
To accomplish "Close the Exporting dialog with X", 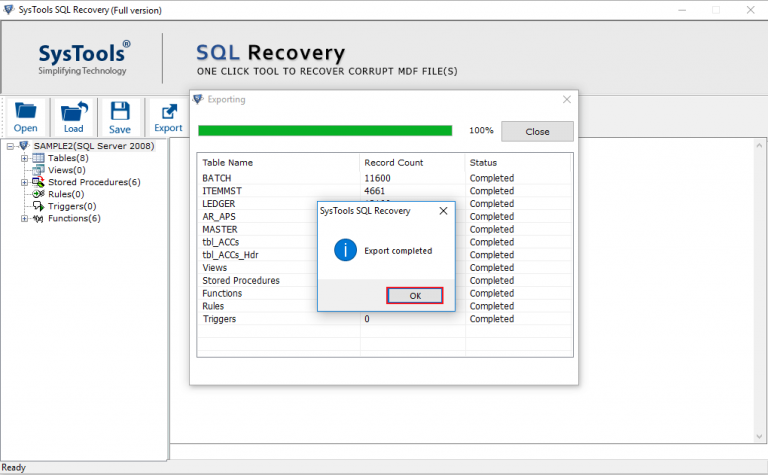I will point(567,99).
